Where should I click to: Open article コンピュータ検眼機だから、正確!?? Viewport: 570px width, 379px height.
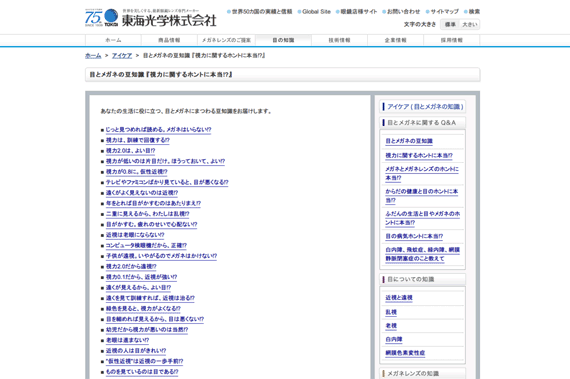click(146, 246)
